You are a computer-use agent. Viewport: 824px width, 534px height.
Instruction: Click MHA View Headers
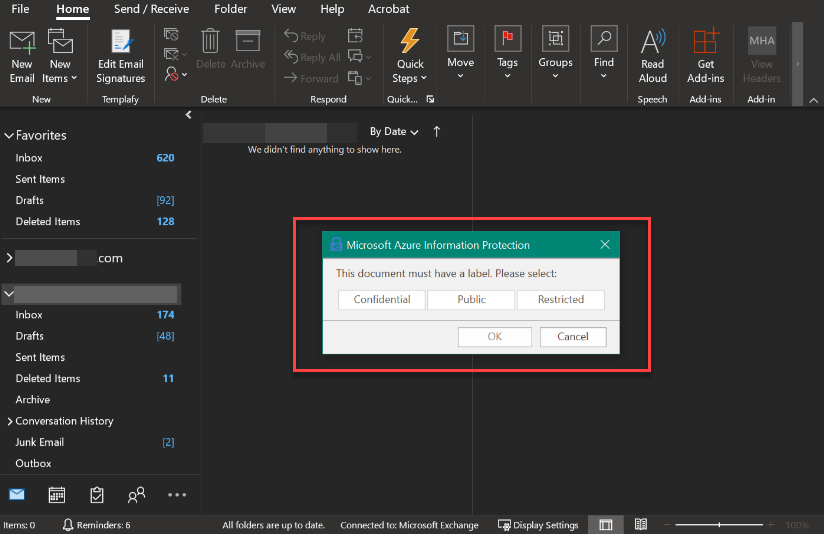click(x=761, y=56)
